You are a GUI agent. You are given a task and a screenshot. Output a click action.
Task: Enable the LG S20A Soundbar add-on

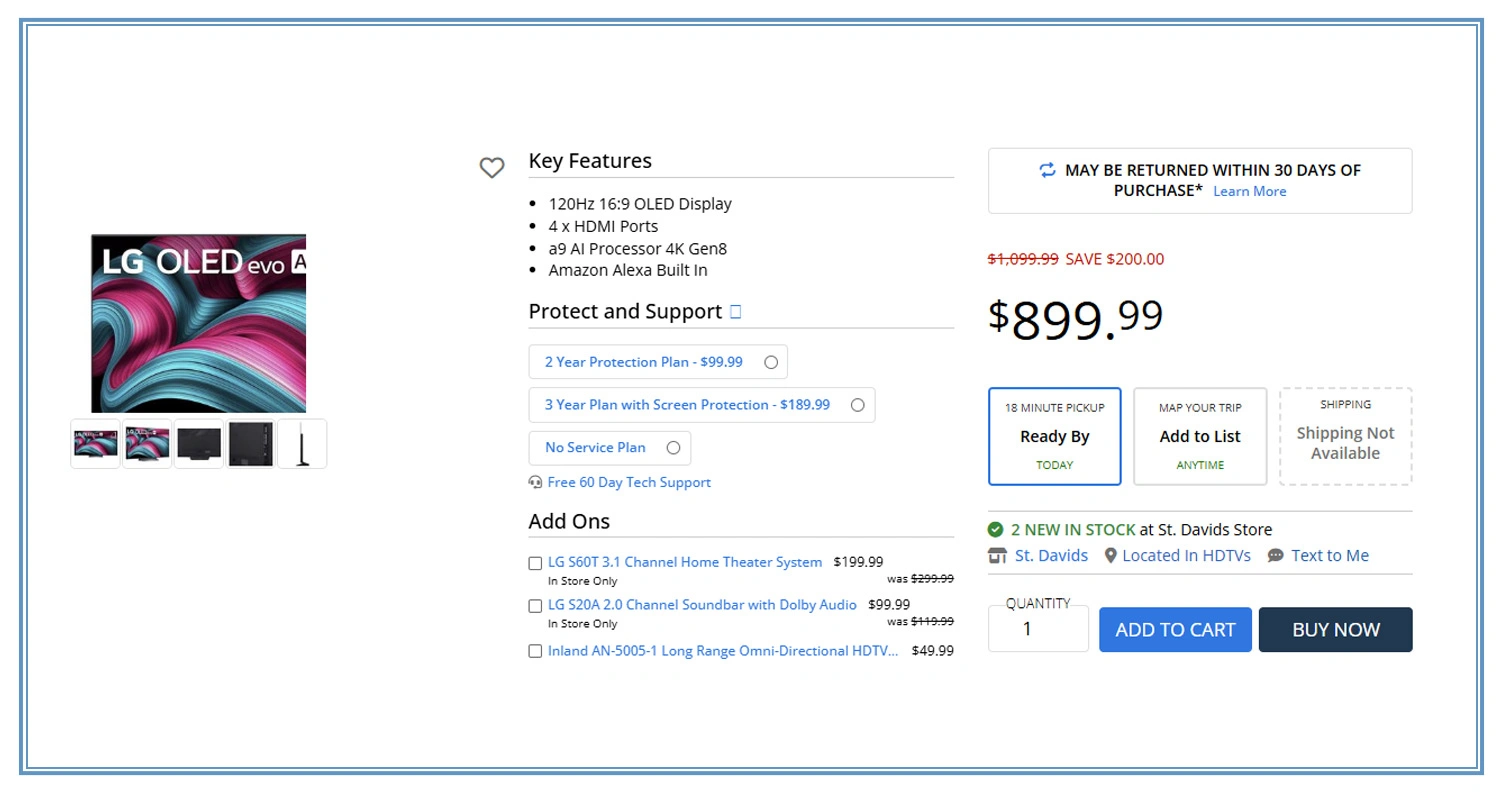535,606
